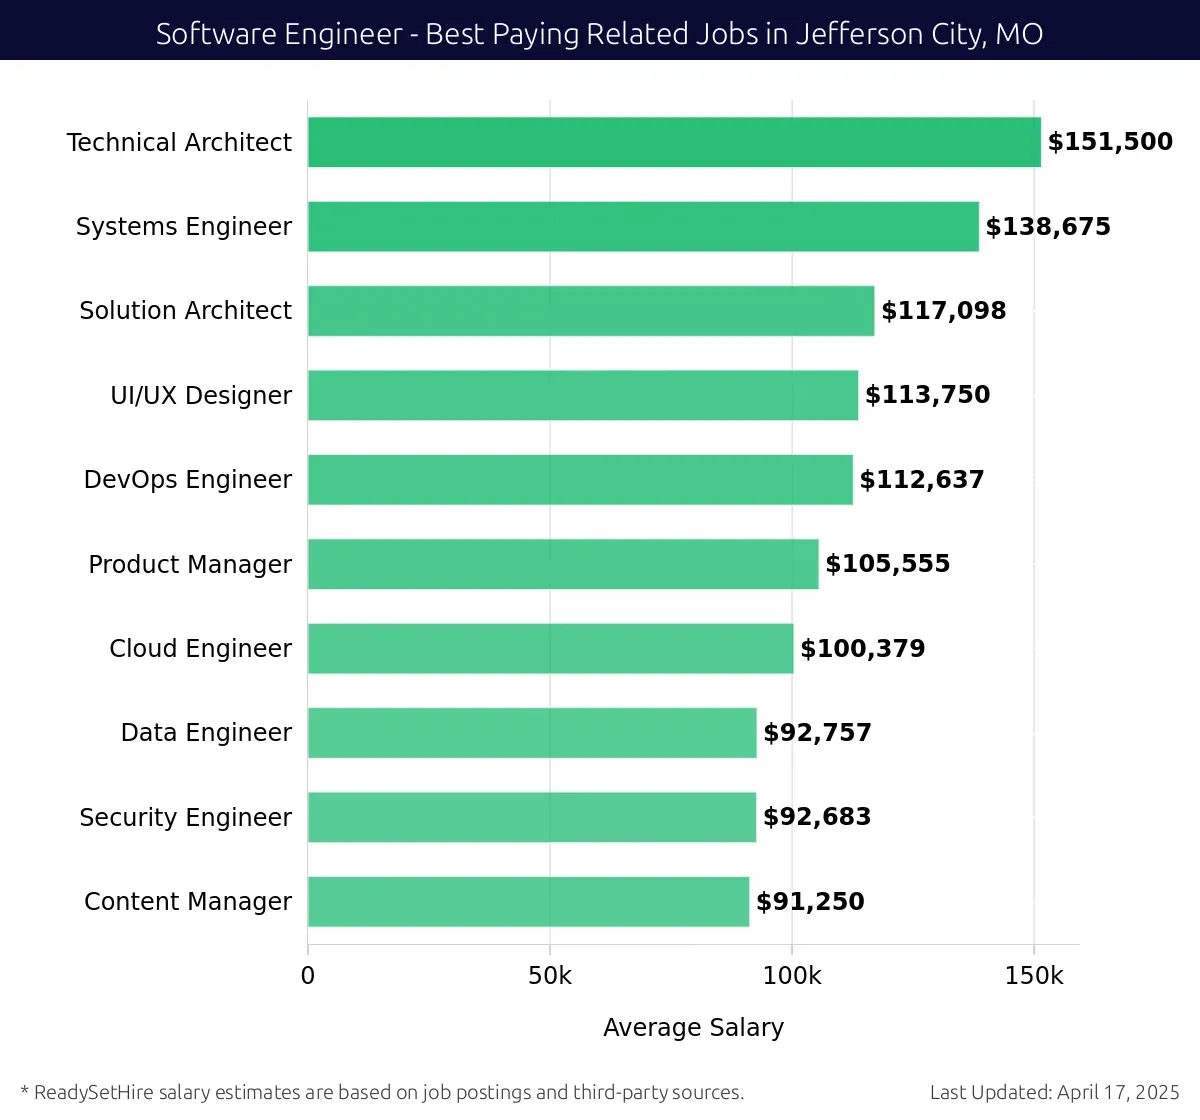
Task: Click the $112,637 salary value
Action: point(922,480)
